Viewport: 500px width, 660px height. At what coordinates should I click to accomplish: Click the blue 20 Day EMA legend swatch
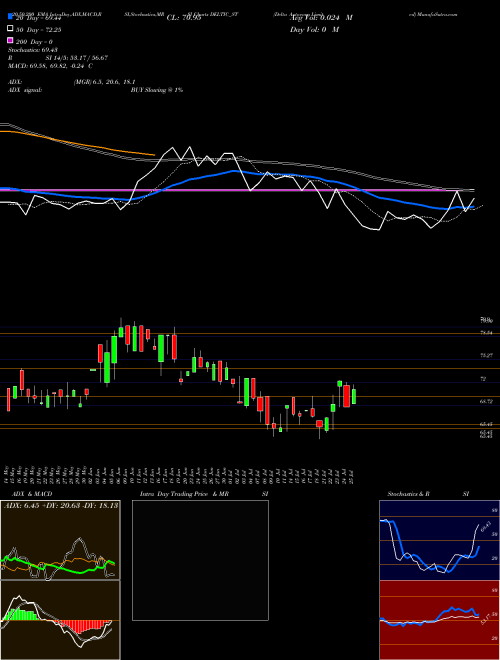[10, 17]
